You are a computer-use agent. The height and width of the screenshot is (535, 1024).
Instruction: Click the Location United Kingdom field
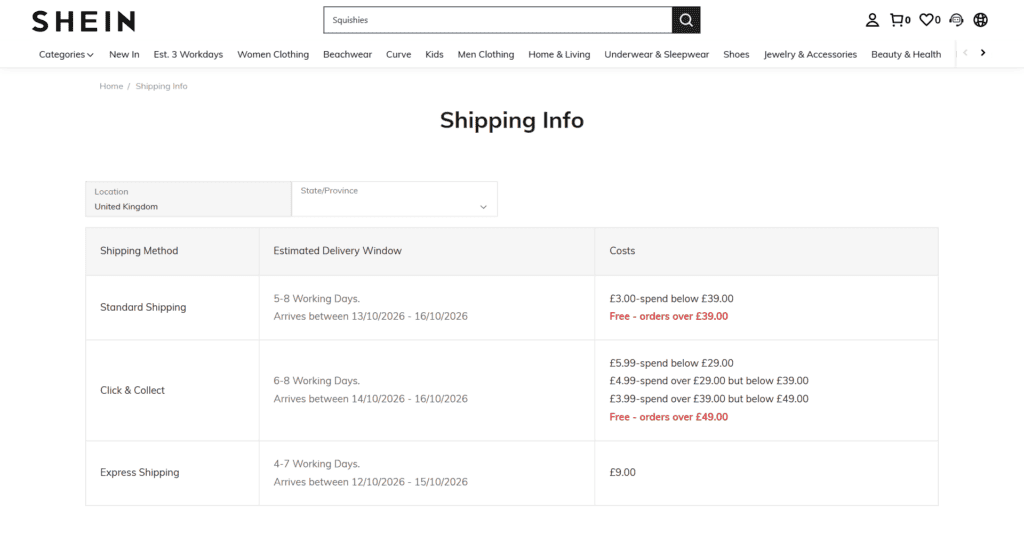[188, 199]
